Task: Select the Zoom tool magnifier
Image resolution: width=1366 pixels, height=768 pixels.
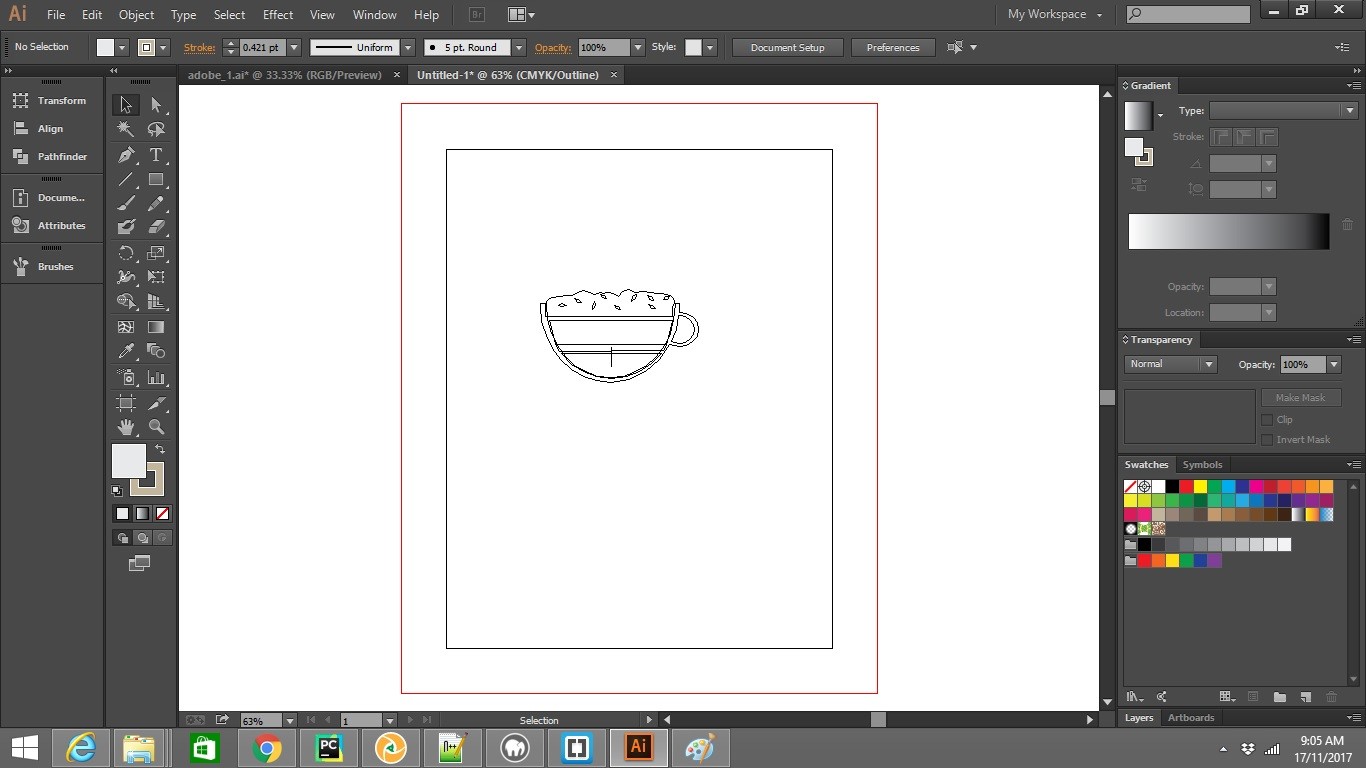Action: point(156,427)
